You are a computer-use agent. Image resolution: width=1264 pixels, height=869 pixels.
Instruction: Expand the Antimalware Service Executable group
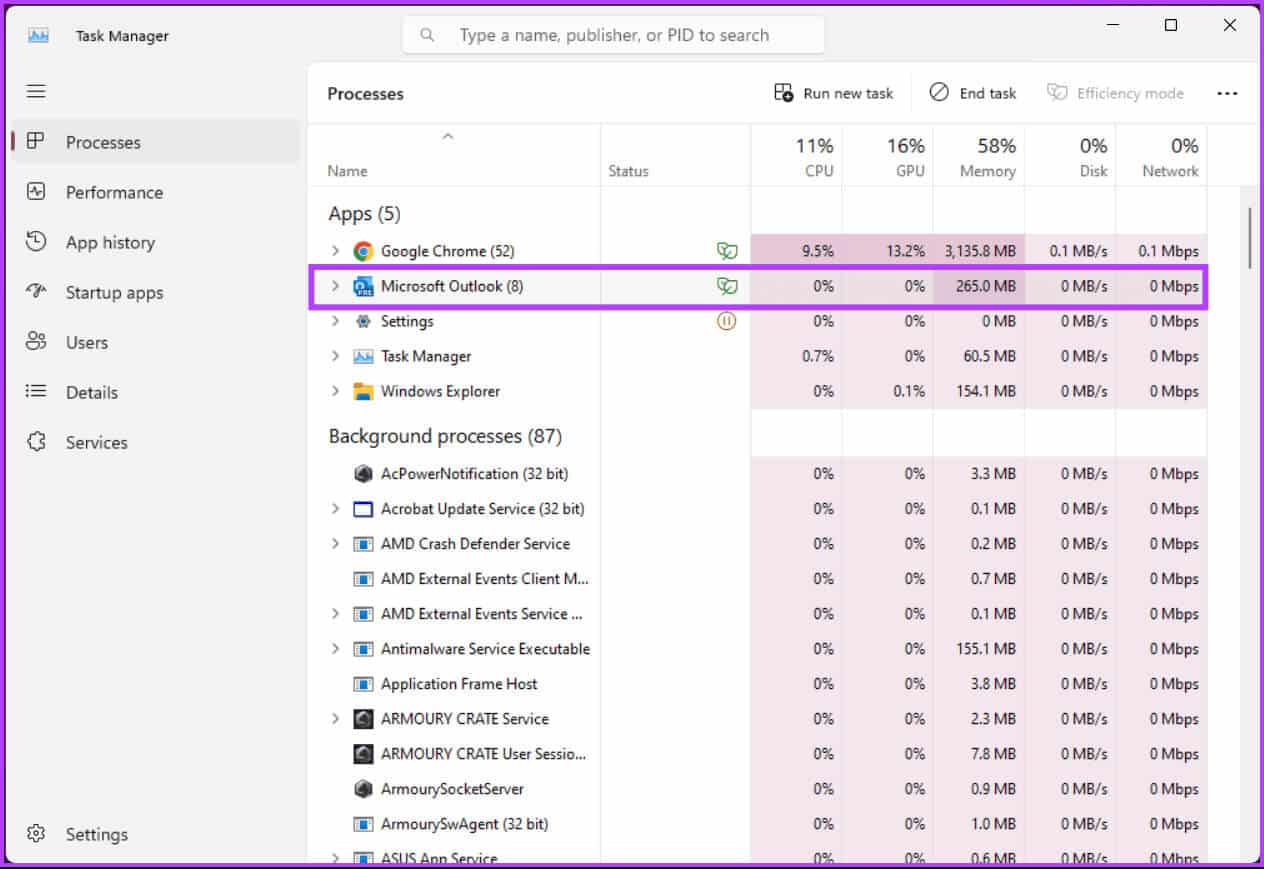point(335,649)
